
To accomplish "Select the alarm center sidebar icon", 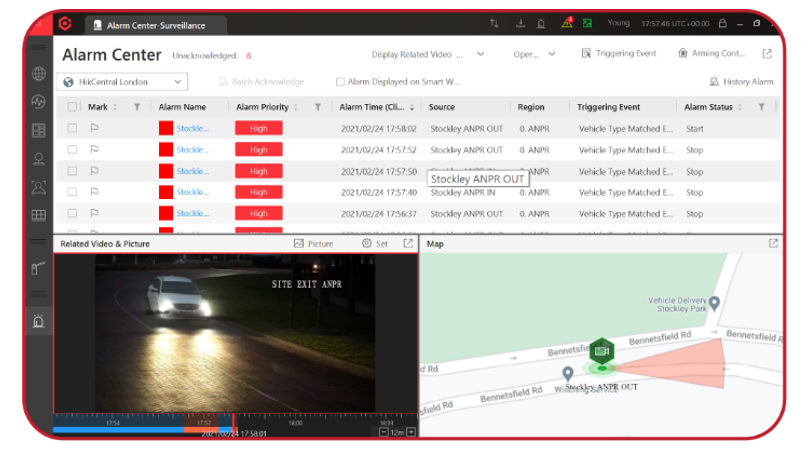I will pos(39,321).
